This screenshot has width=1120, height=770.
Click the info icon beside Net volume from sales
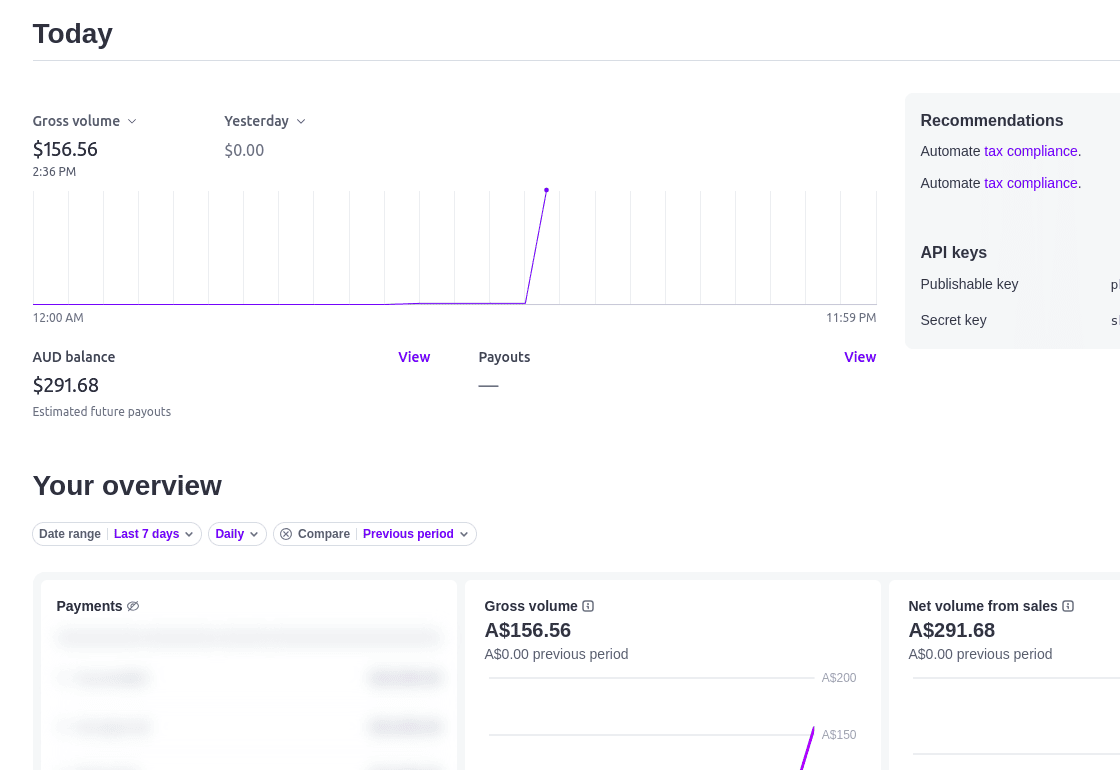[1068, 606]
